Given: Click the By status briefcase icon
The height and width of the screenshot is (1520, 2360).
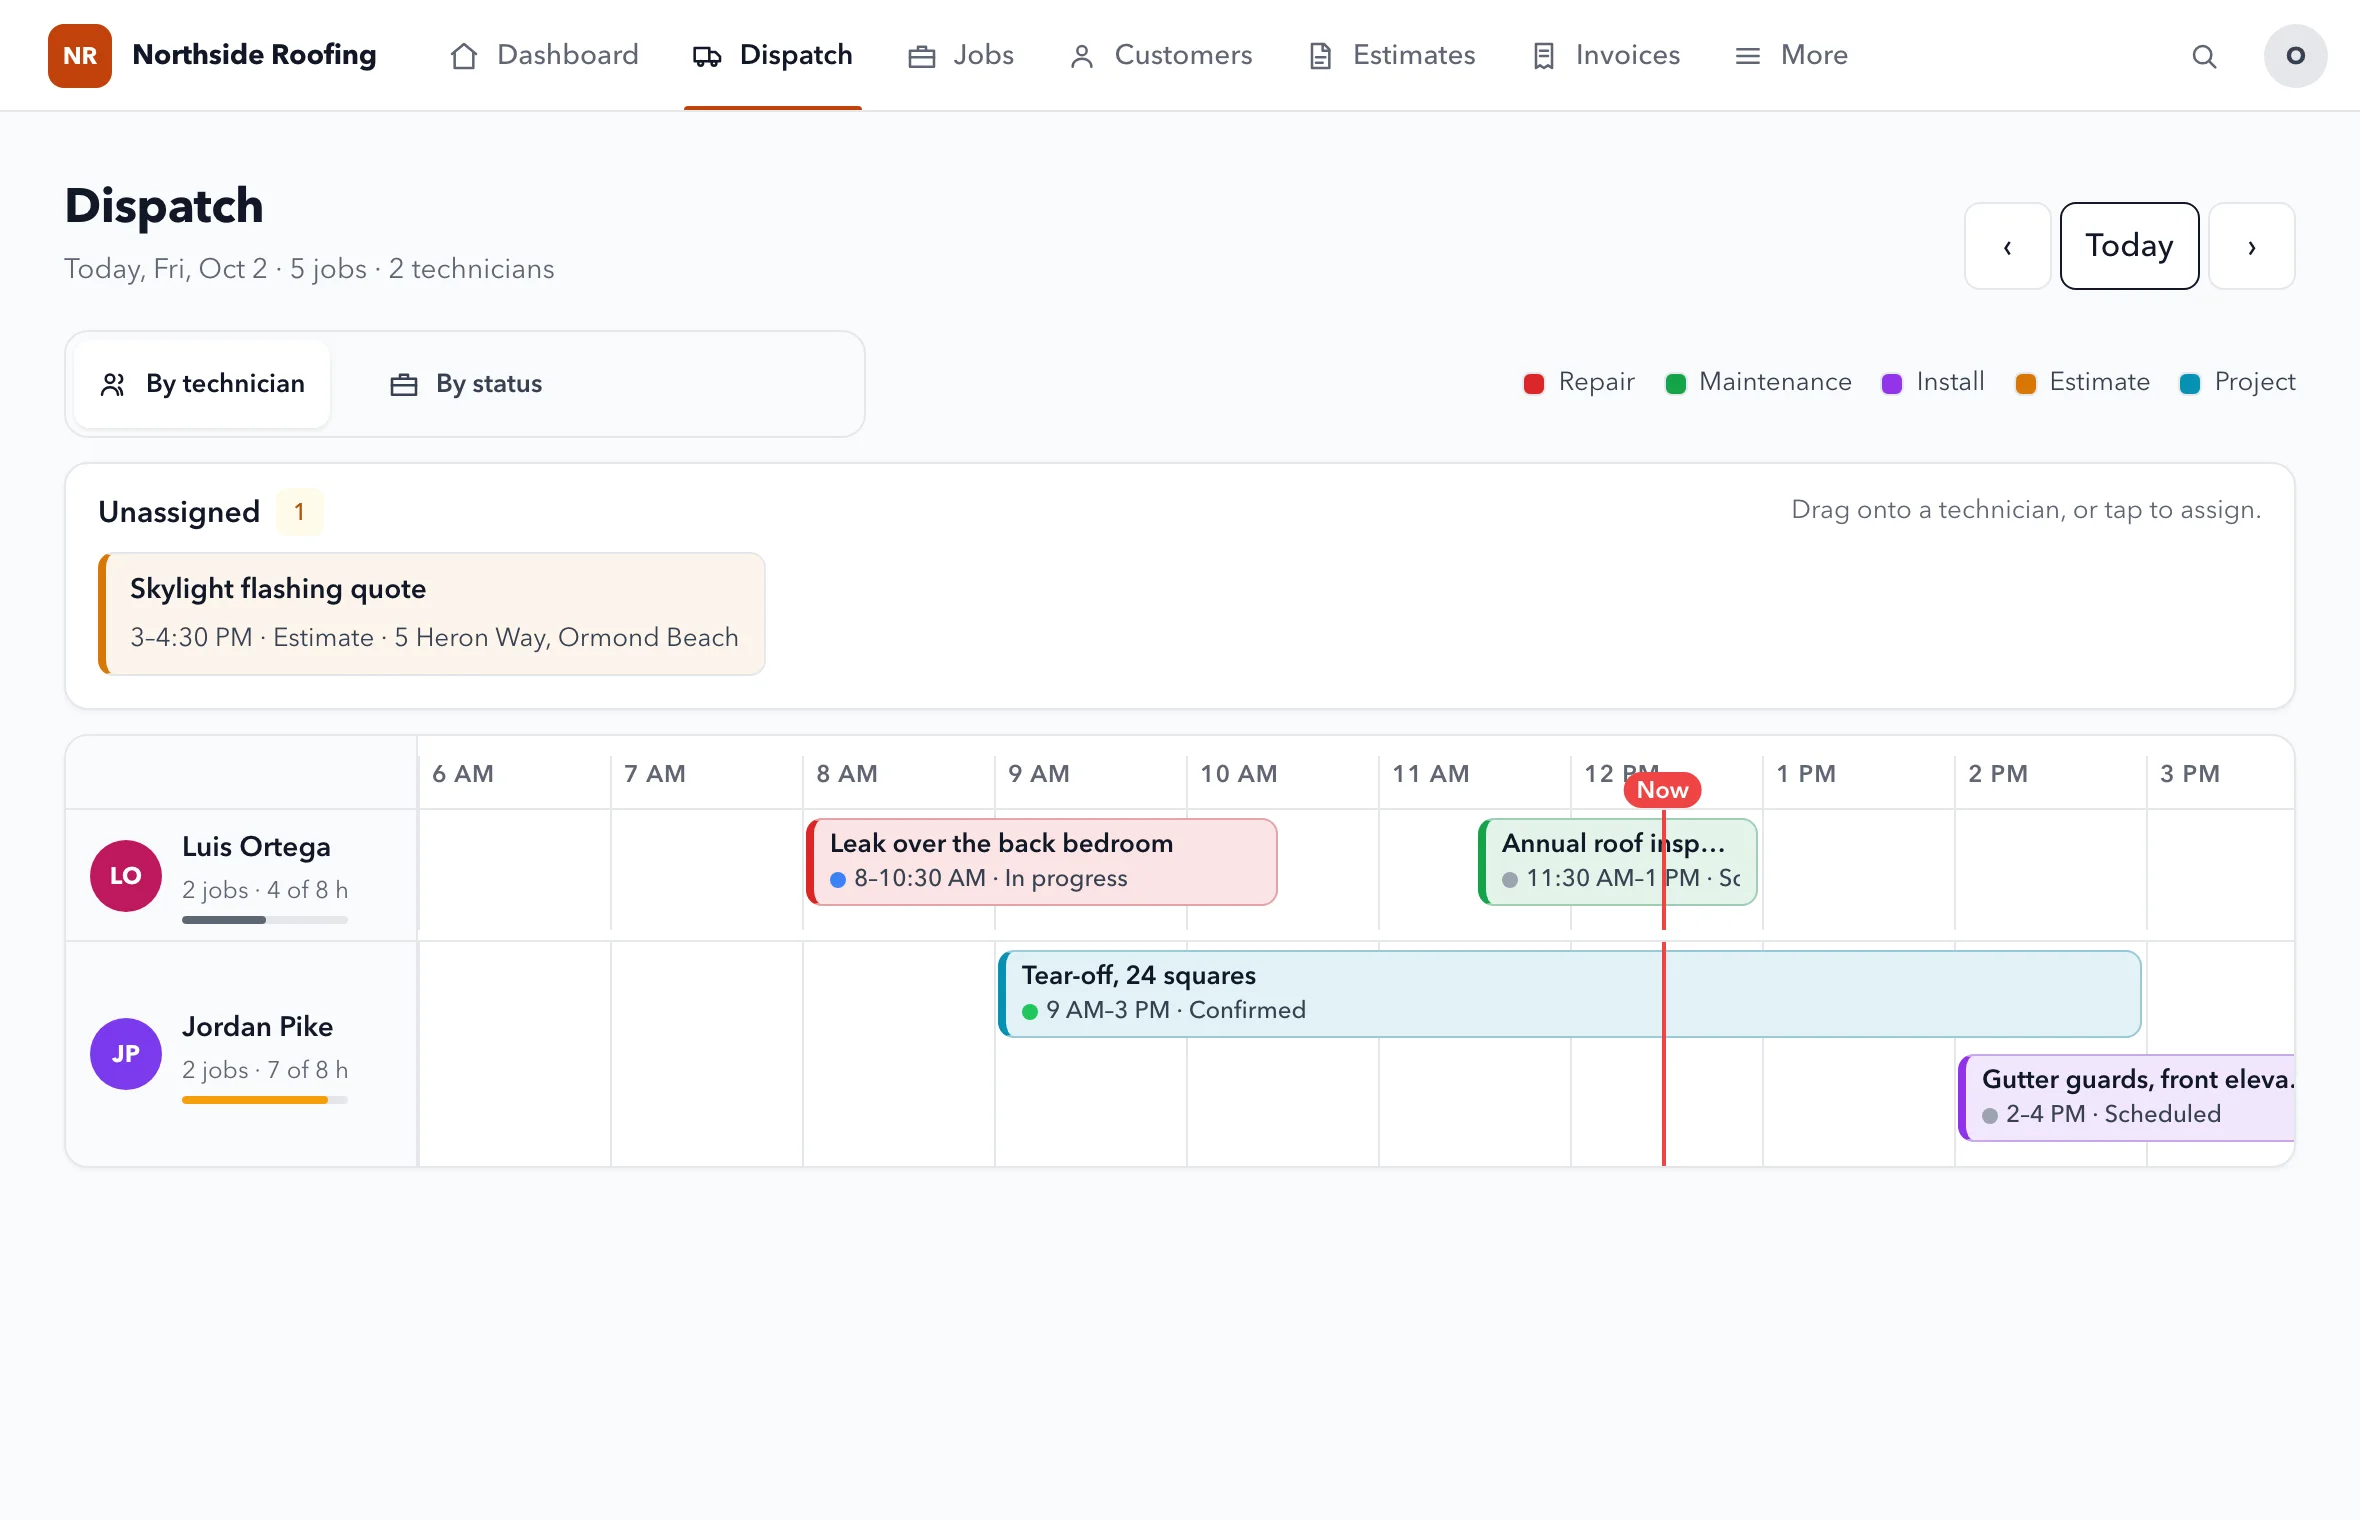Looking at the screenshot, I should pos(403,384).
